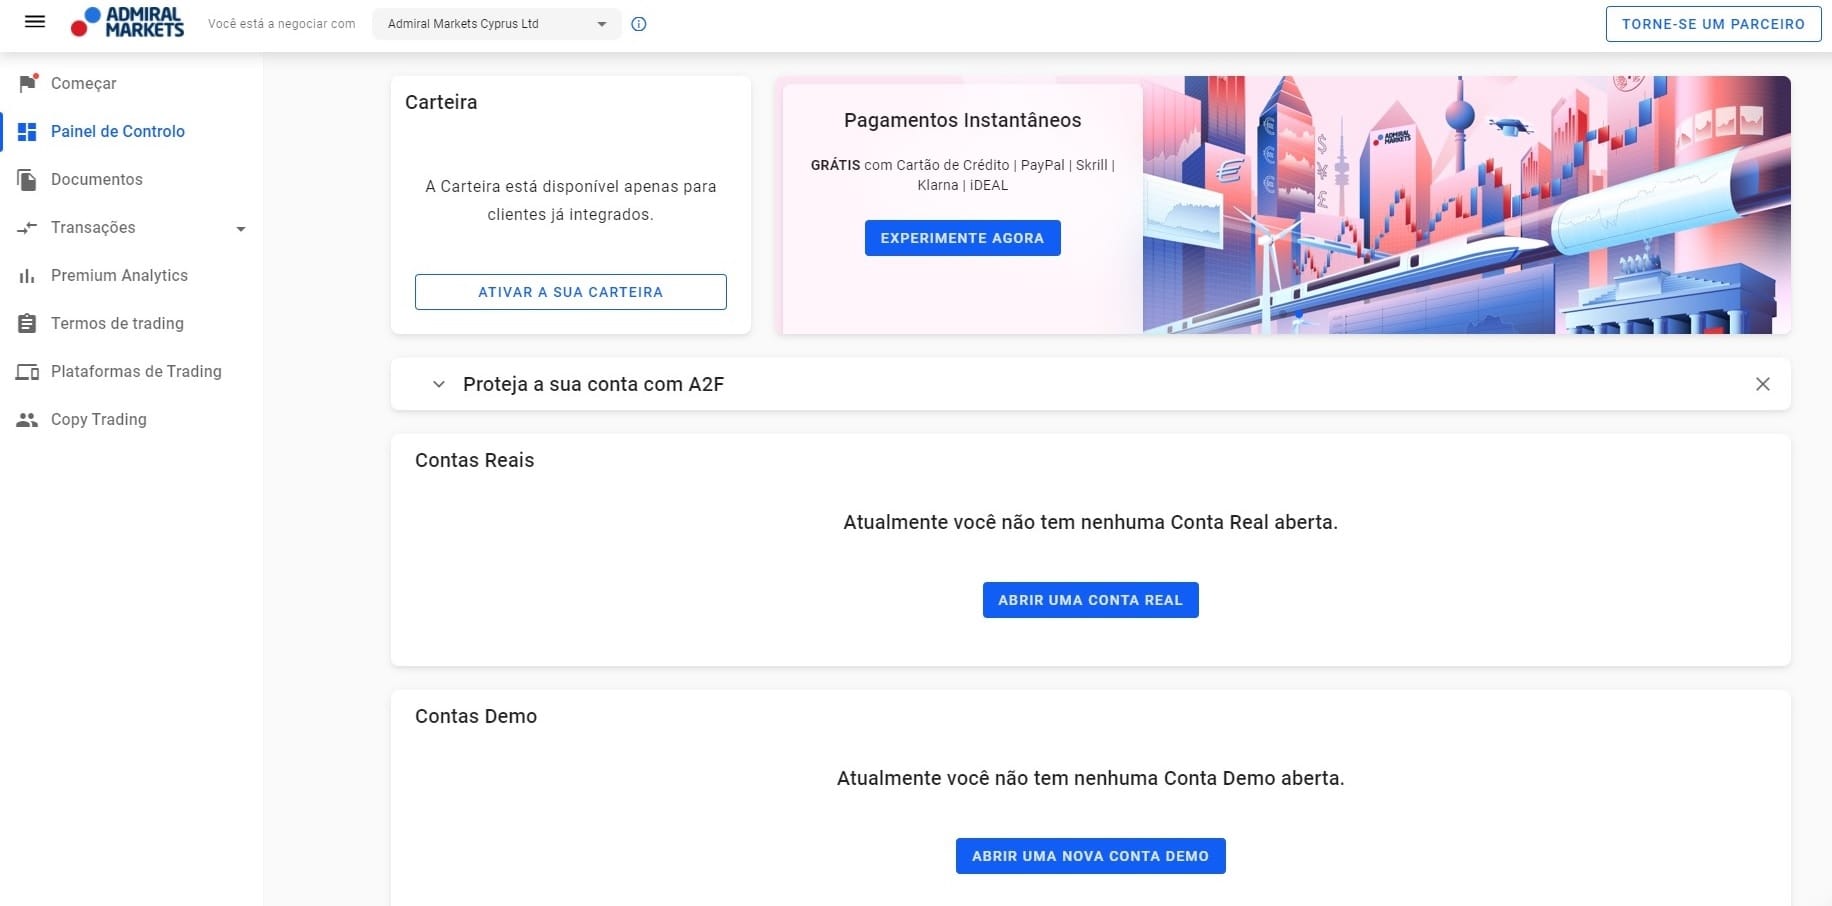Click the Admiral Markets logo
This screenshot has width=1832, height=906.
point(127,22)
